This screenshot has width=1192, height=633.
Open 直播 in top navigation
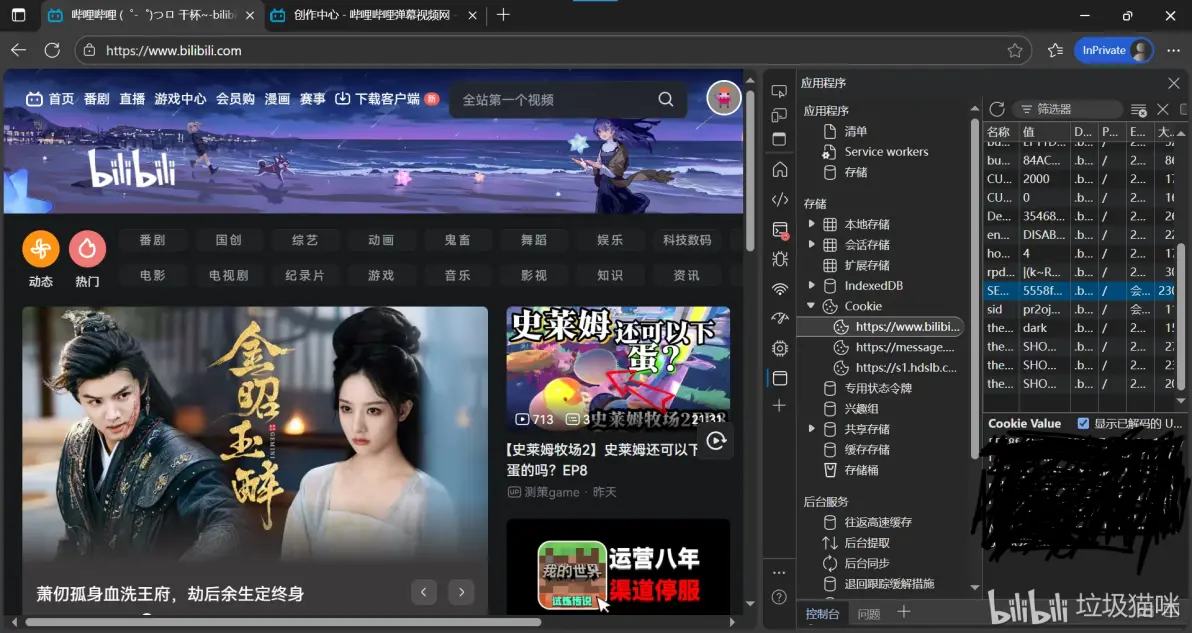pos(132,99)
